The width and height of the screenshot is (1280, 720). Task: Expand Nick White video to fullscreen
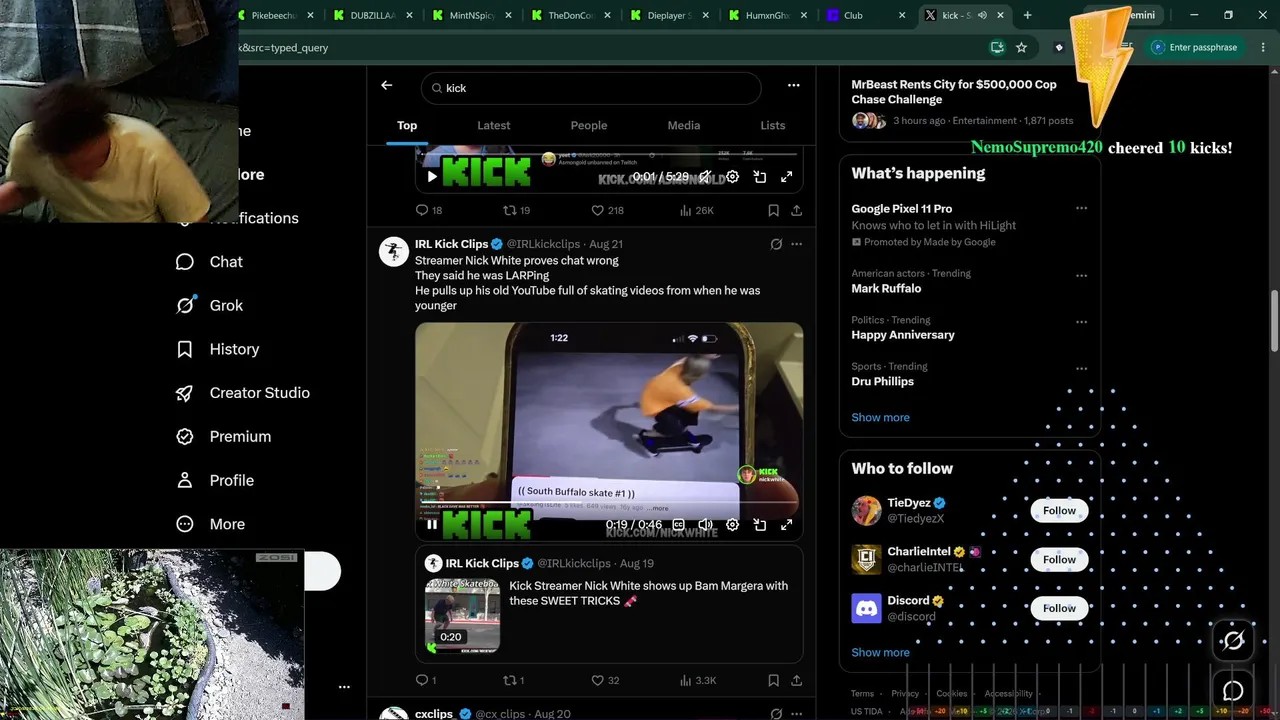click(787, 524)
